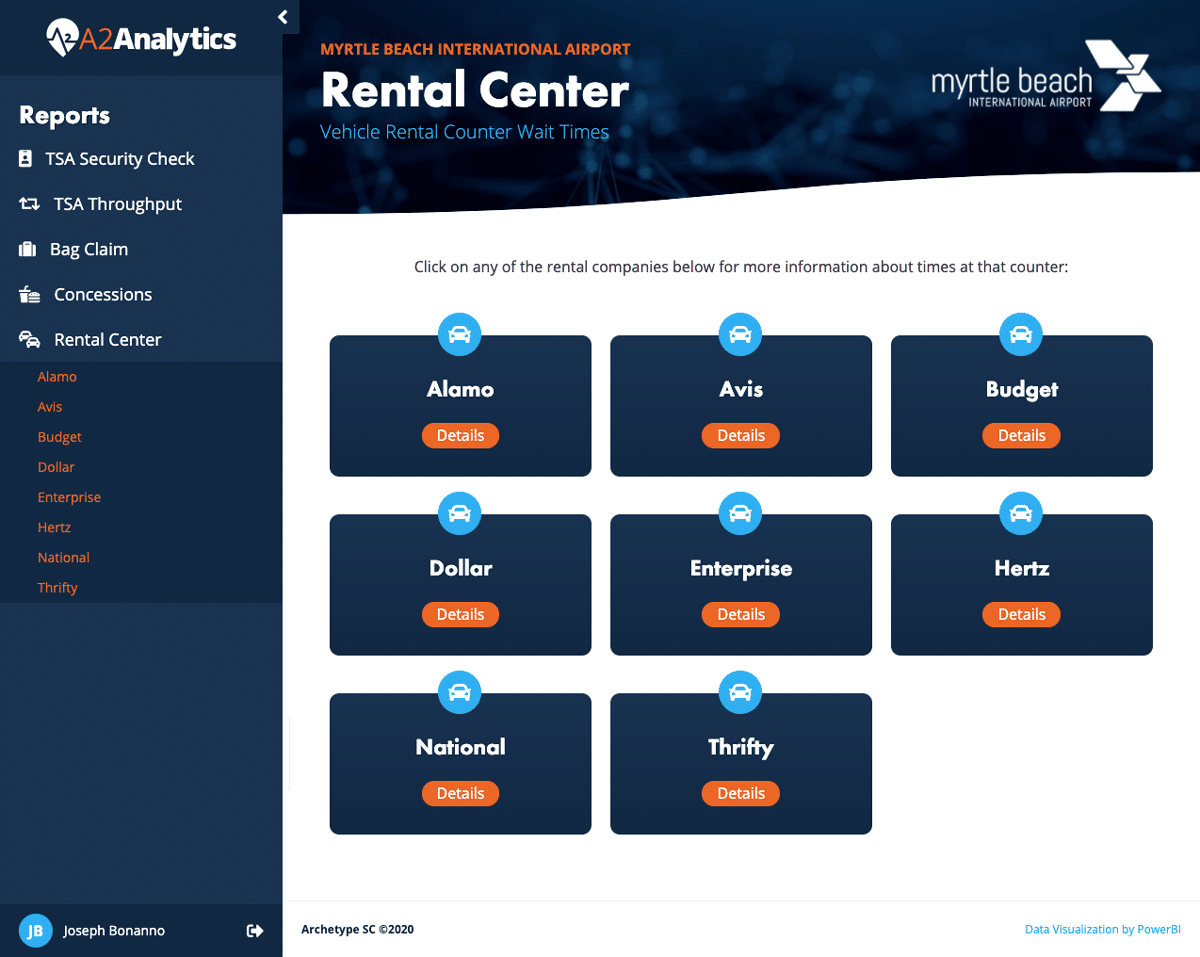This screenshot has height=957, width=1200.
Task: Click the car icon above Thrifty card
Action: click(740, 692)
